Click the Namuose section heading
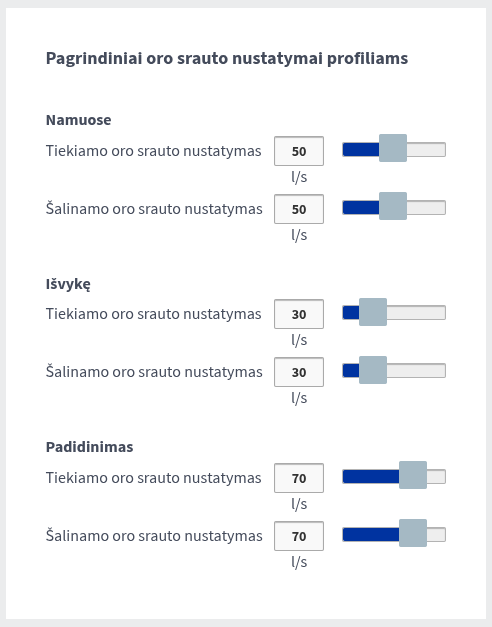This screenshot has width=492, height=627. pos(78,120)
